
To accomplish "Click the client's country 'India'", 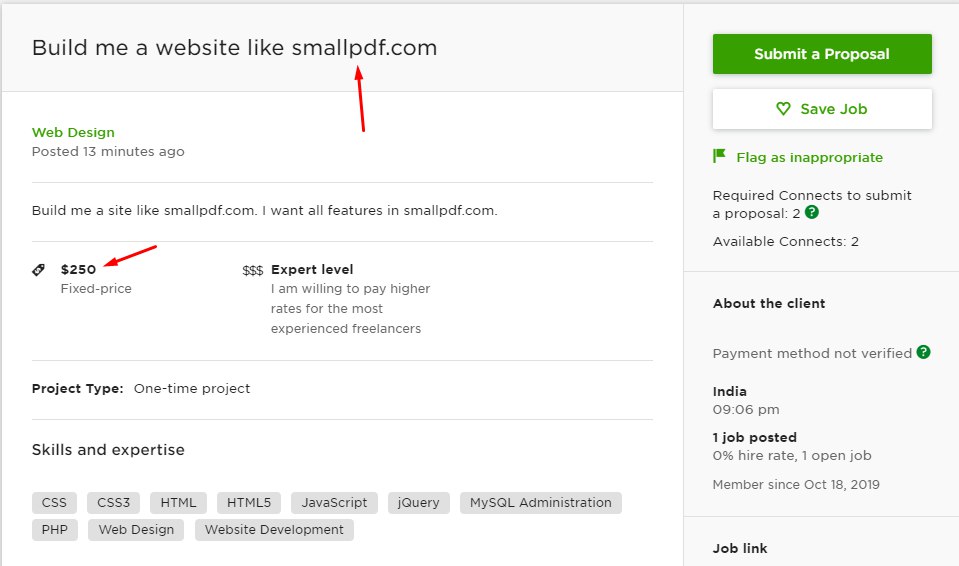I will (x=730, y=392).
